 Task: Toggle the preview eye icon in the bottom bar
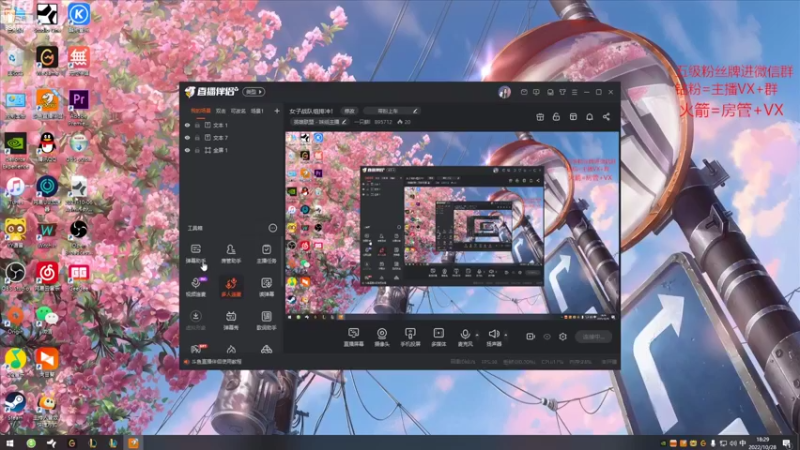(547, 337)
